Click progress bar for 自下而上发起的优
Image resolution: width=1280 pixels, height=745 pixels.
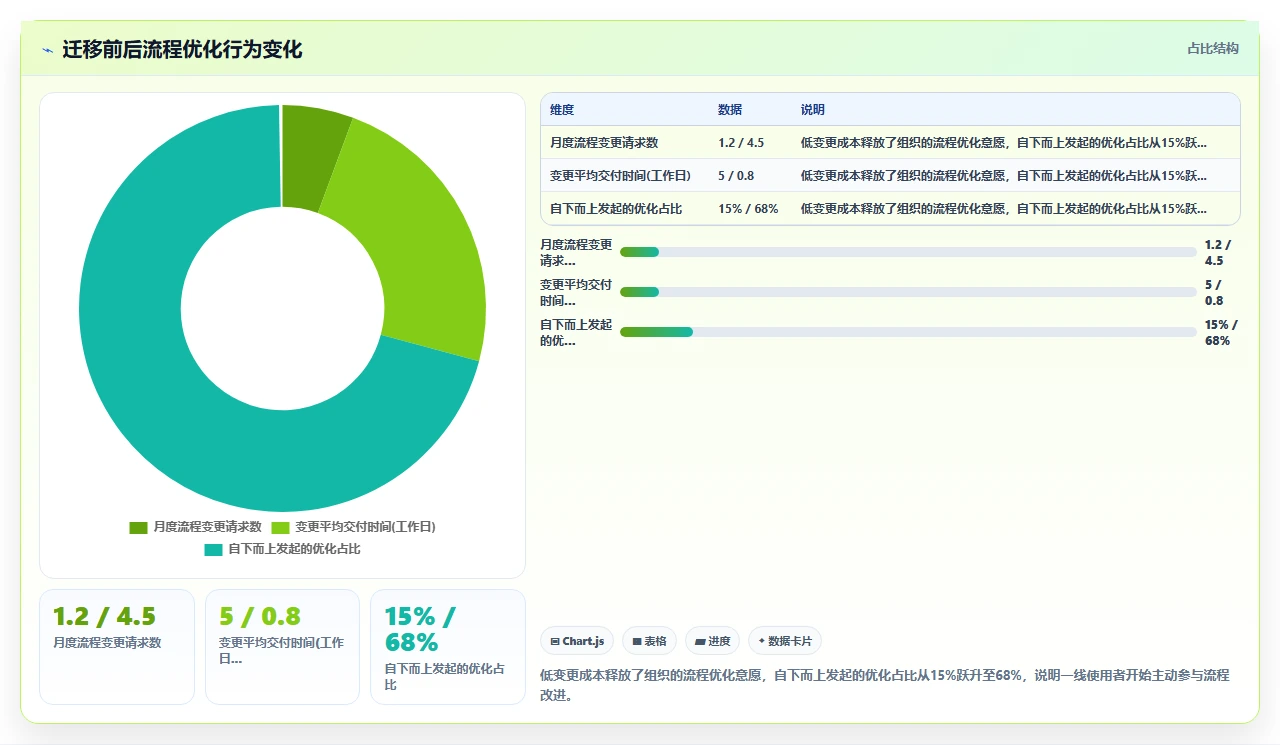pyautogui.click(x=908, y=332)
